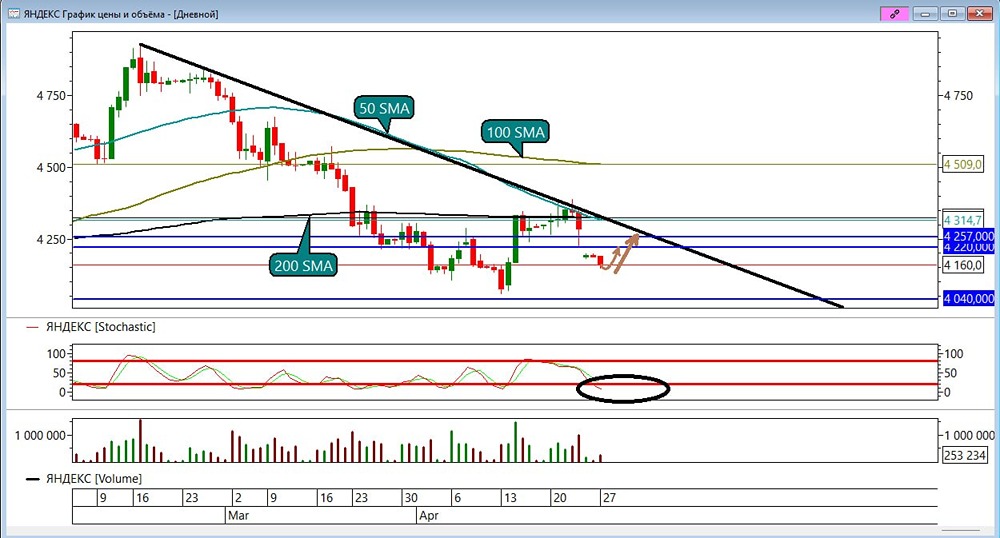Click the 27 date label on time axis
The image size is (1000, 538).
point(609,498)
